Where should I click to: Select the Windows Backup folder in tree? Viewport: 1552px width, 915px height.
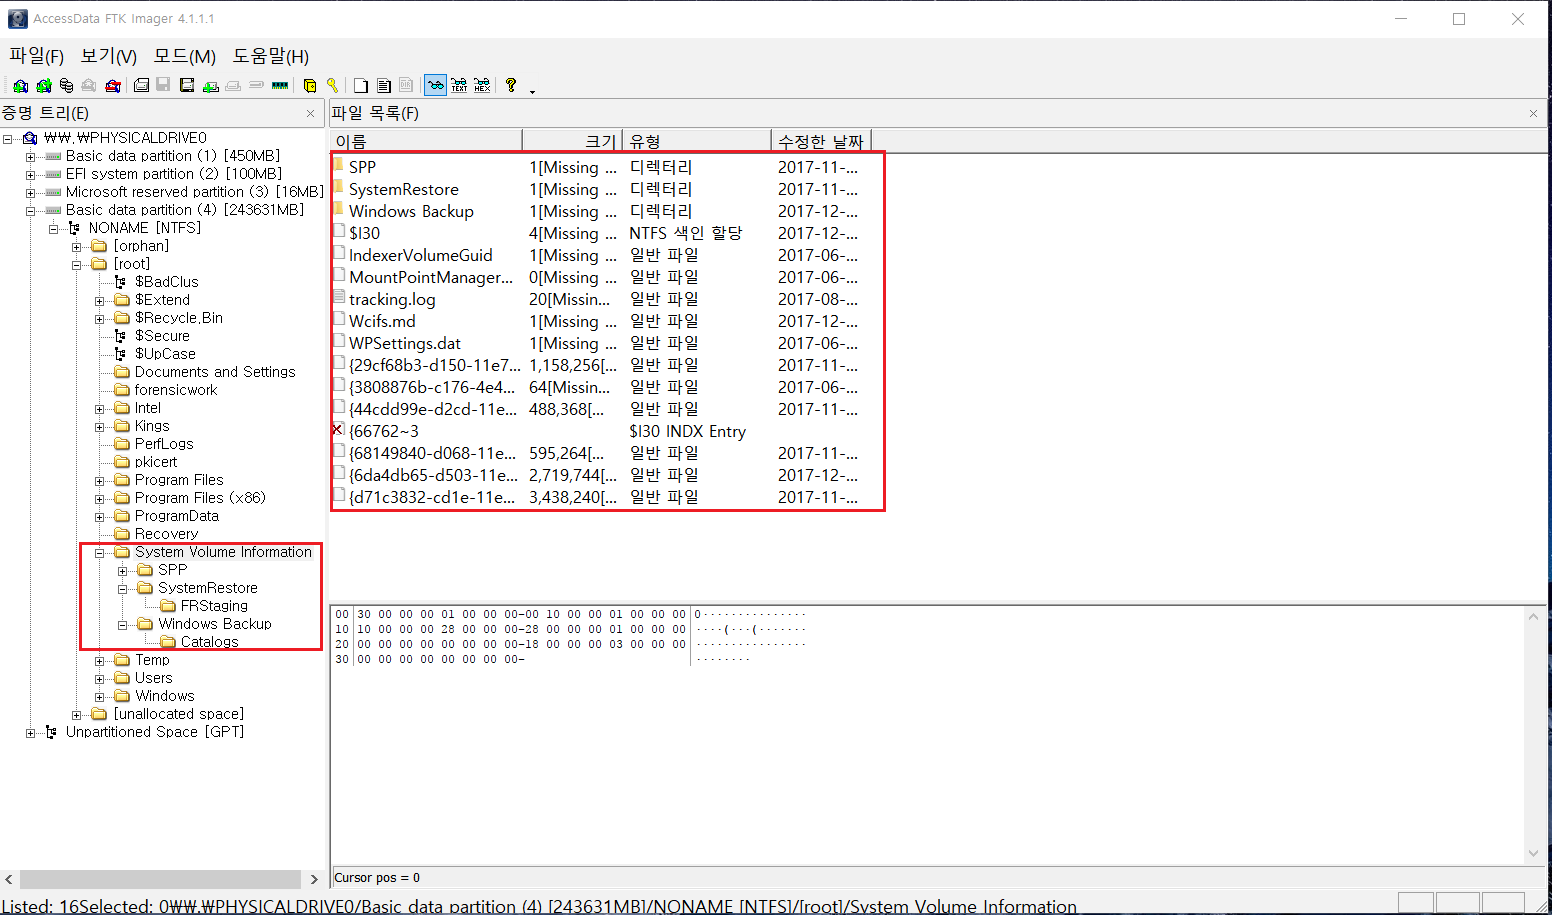tap(214, 624)
